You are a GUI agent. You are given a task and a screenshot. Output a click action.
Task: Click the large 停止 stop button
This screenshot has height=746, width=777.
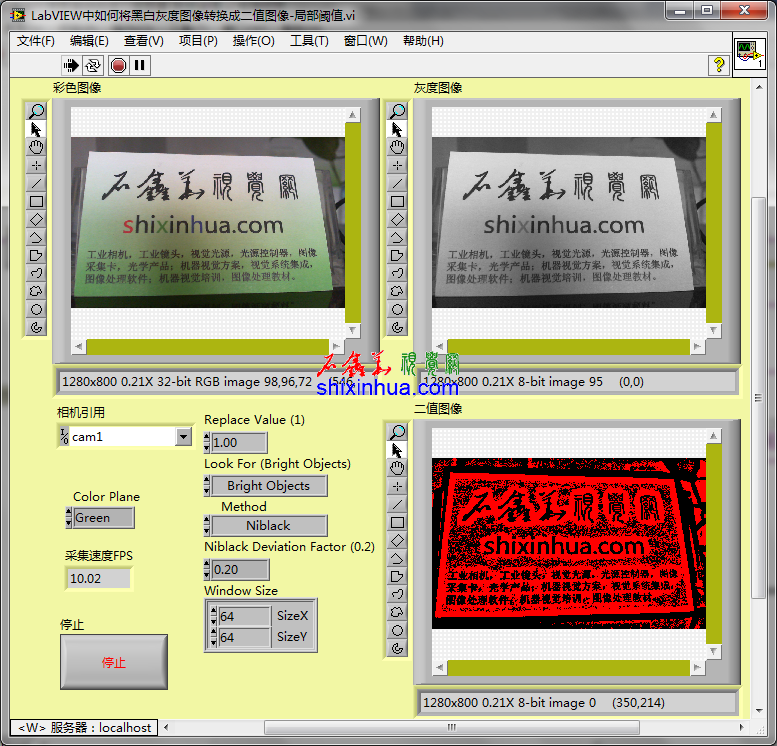(114, 662)
